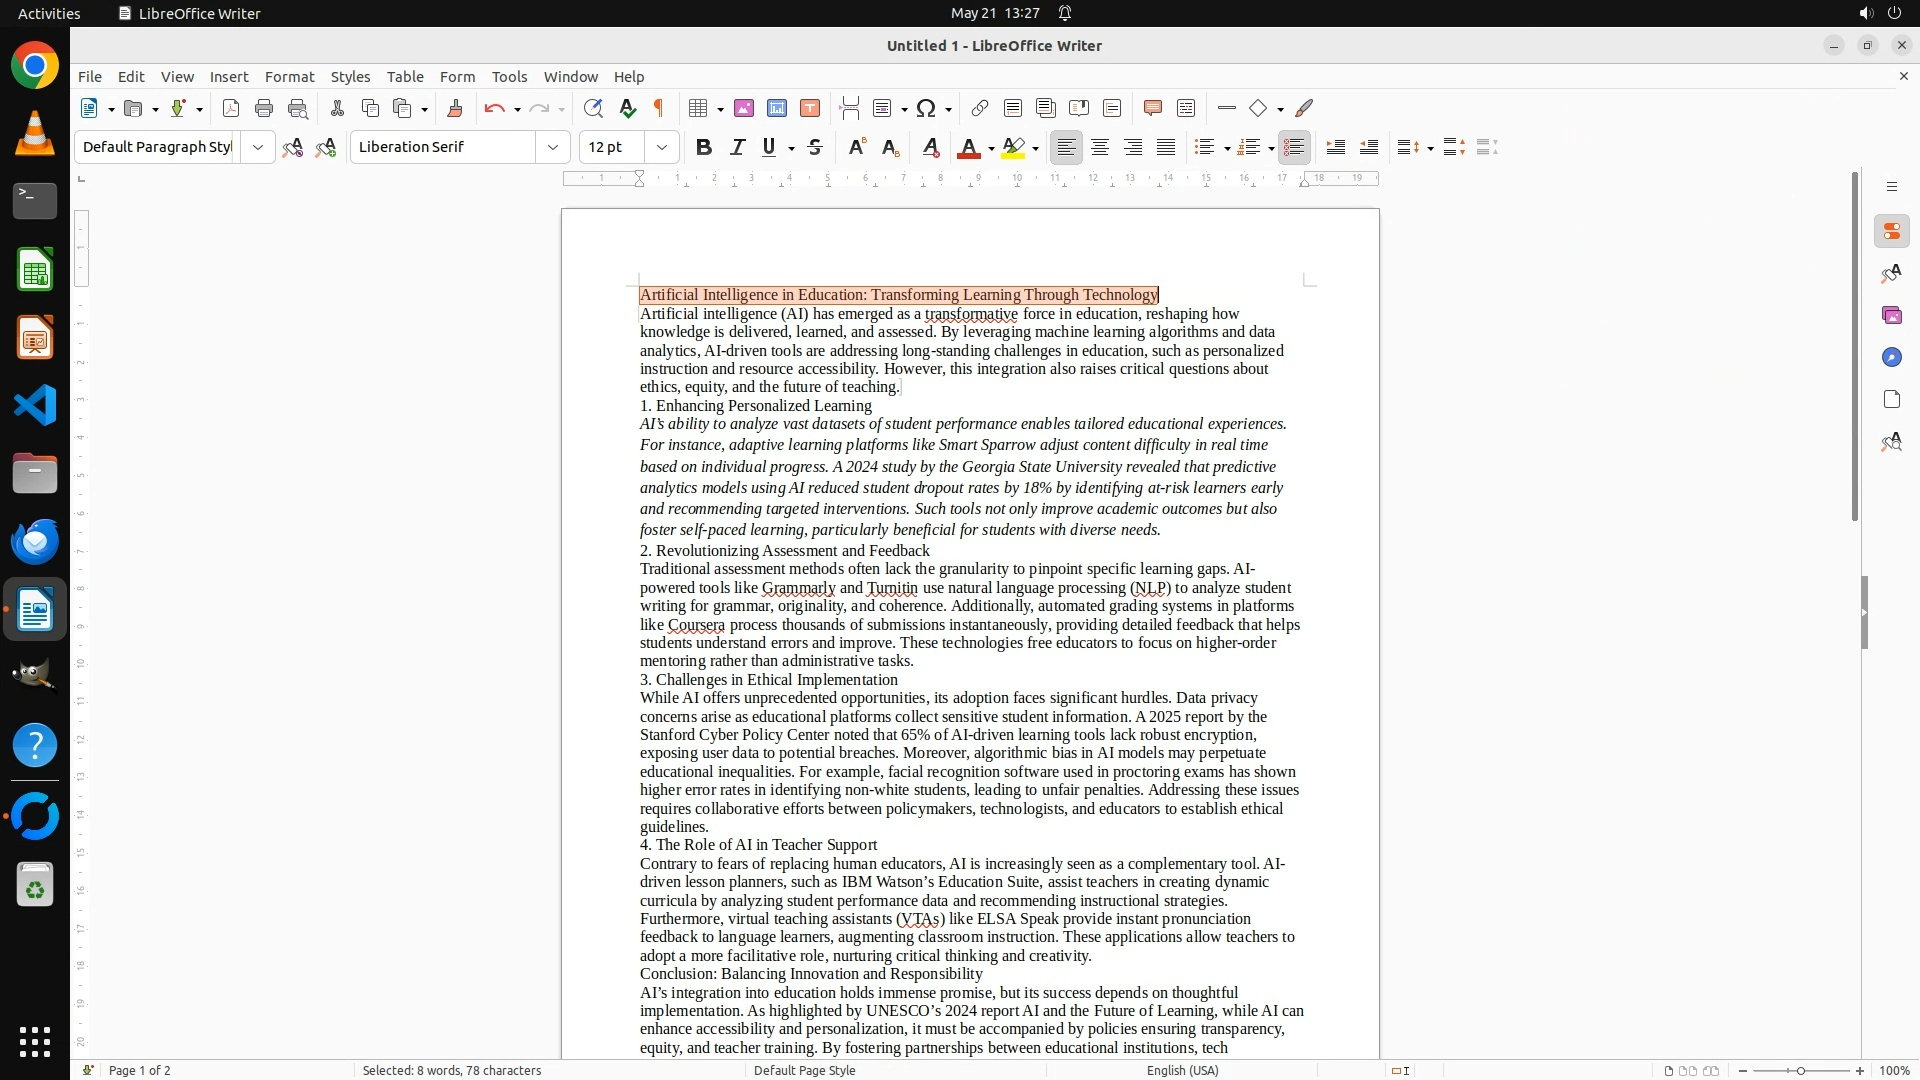Open Find and Replace tool
1920x1080 pixels.
(x=593, y=108)
